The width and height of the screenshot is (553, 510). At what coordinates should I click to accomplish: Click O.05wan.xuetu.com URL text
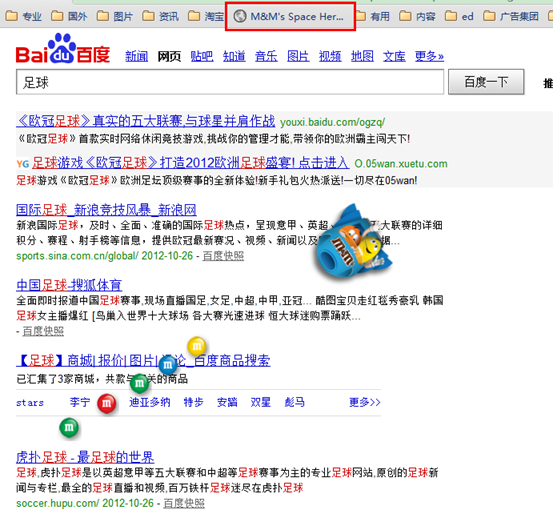(x=401, y=164)
